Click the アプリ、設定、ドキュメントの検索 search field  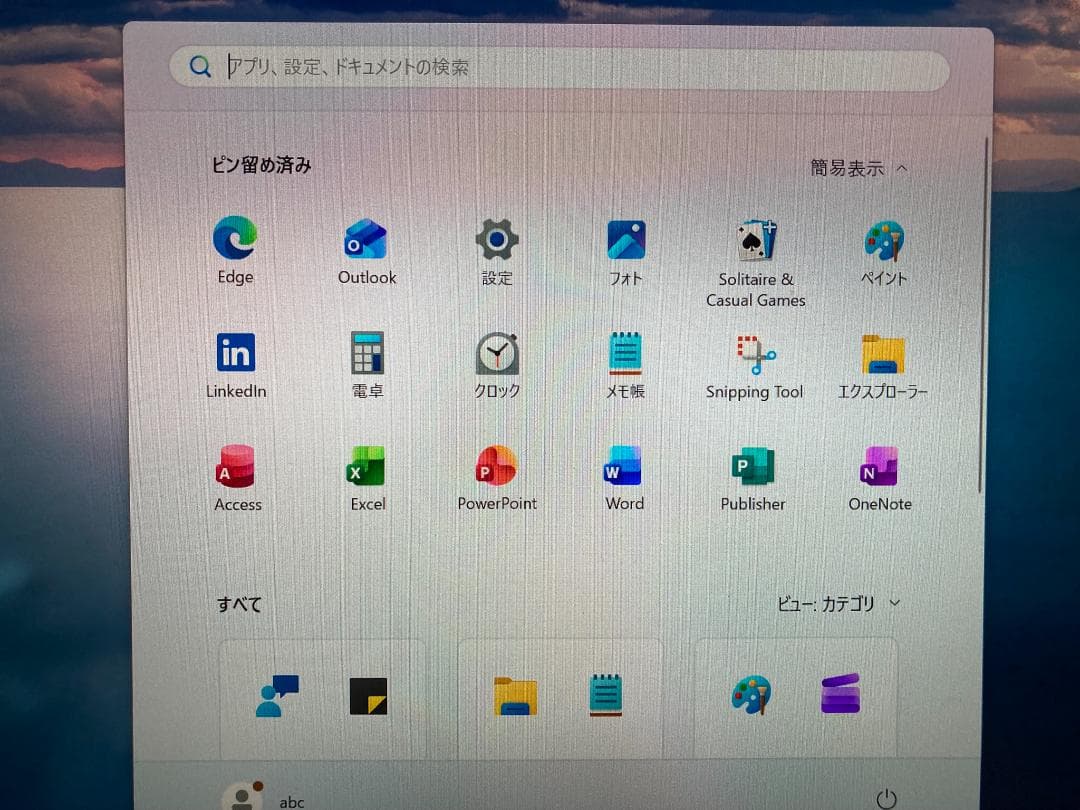tap(559, 68)
